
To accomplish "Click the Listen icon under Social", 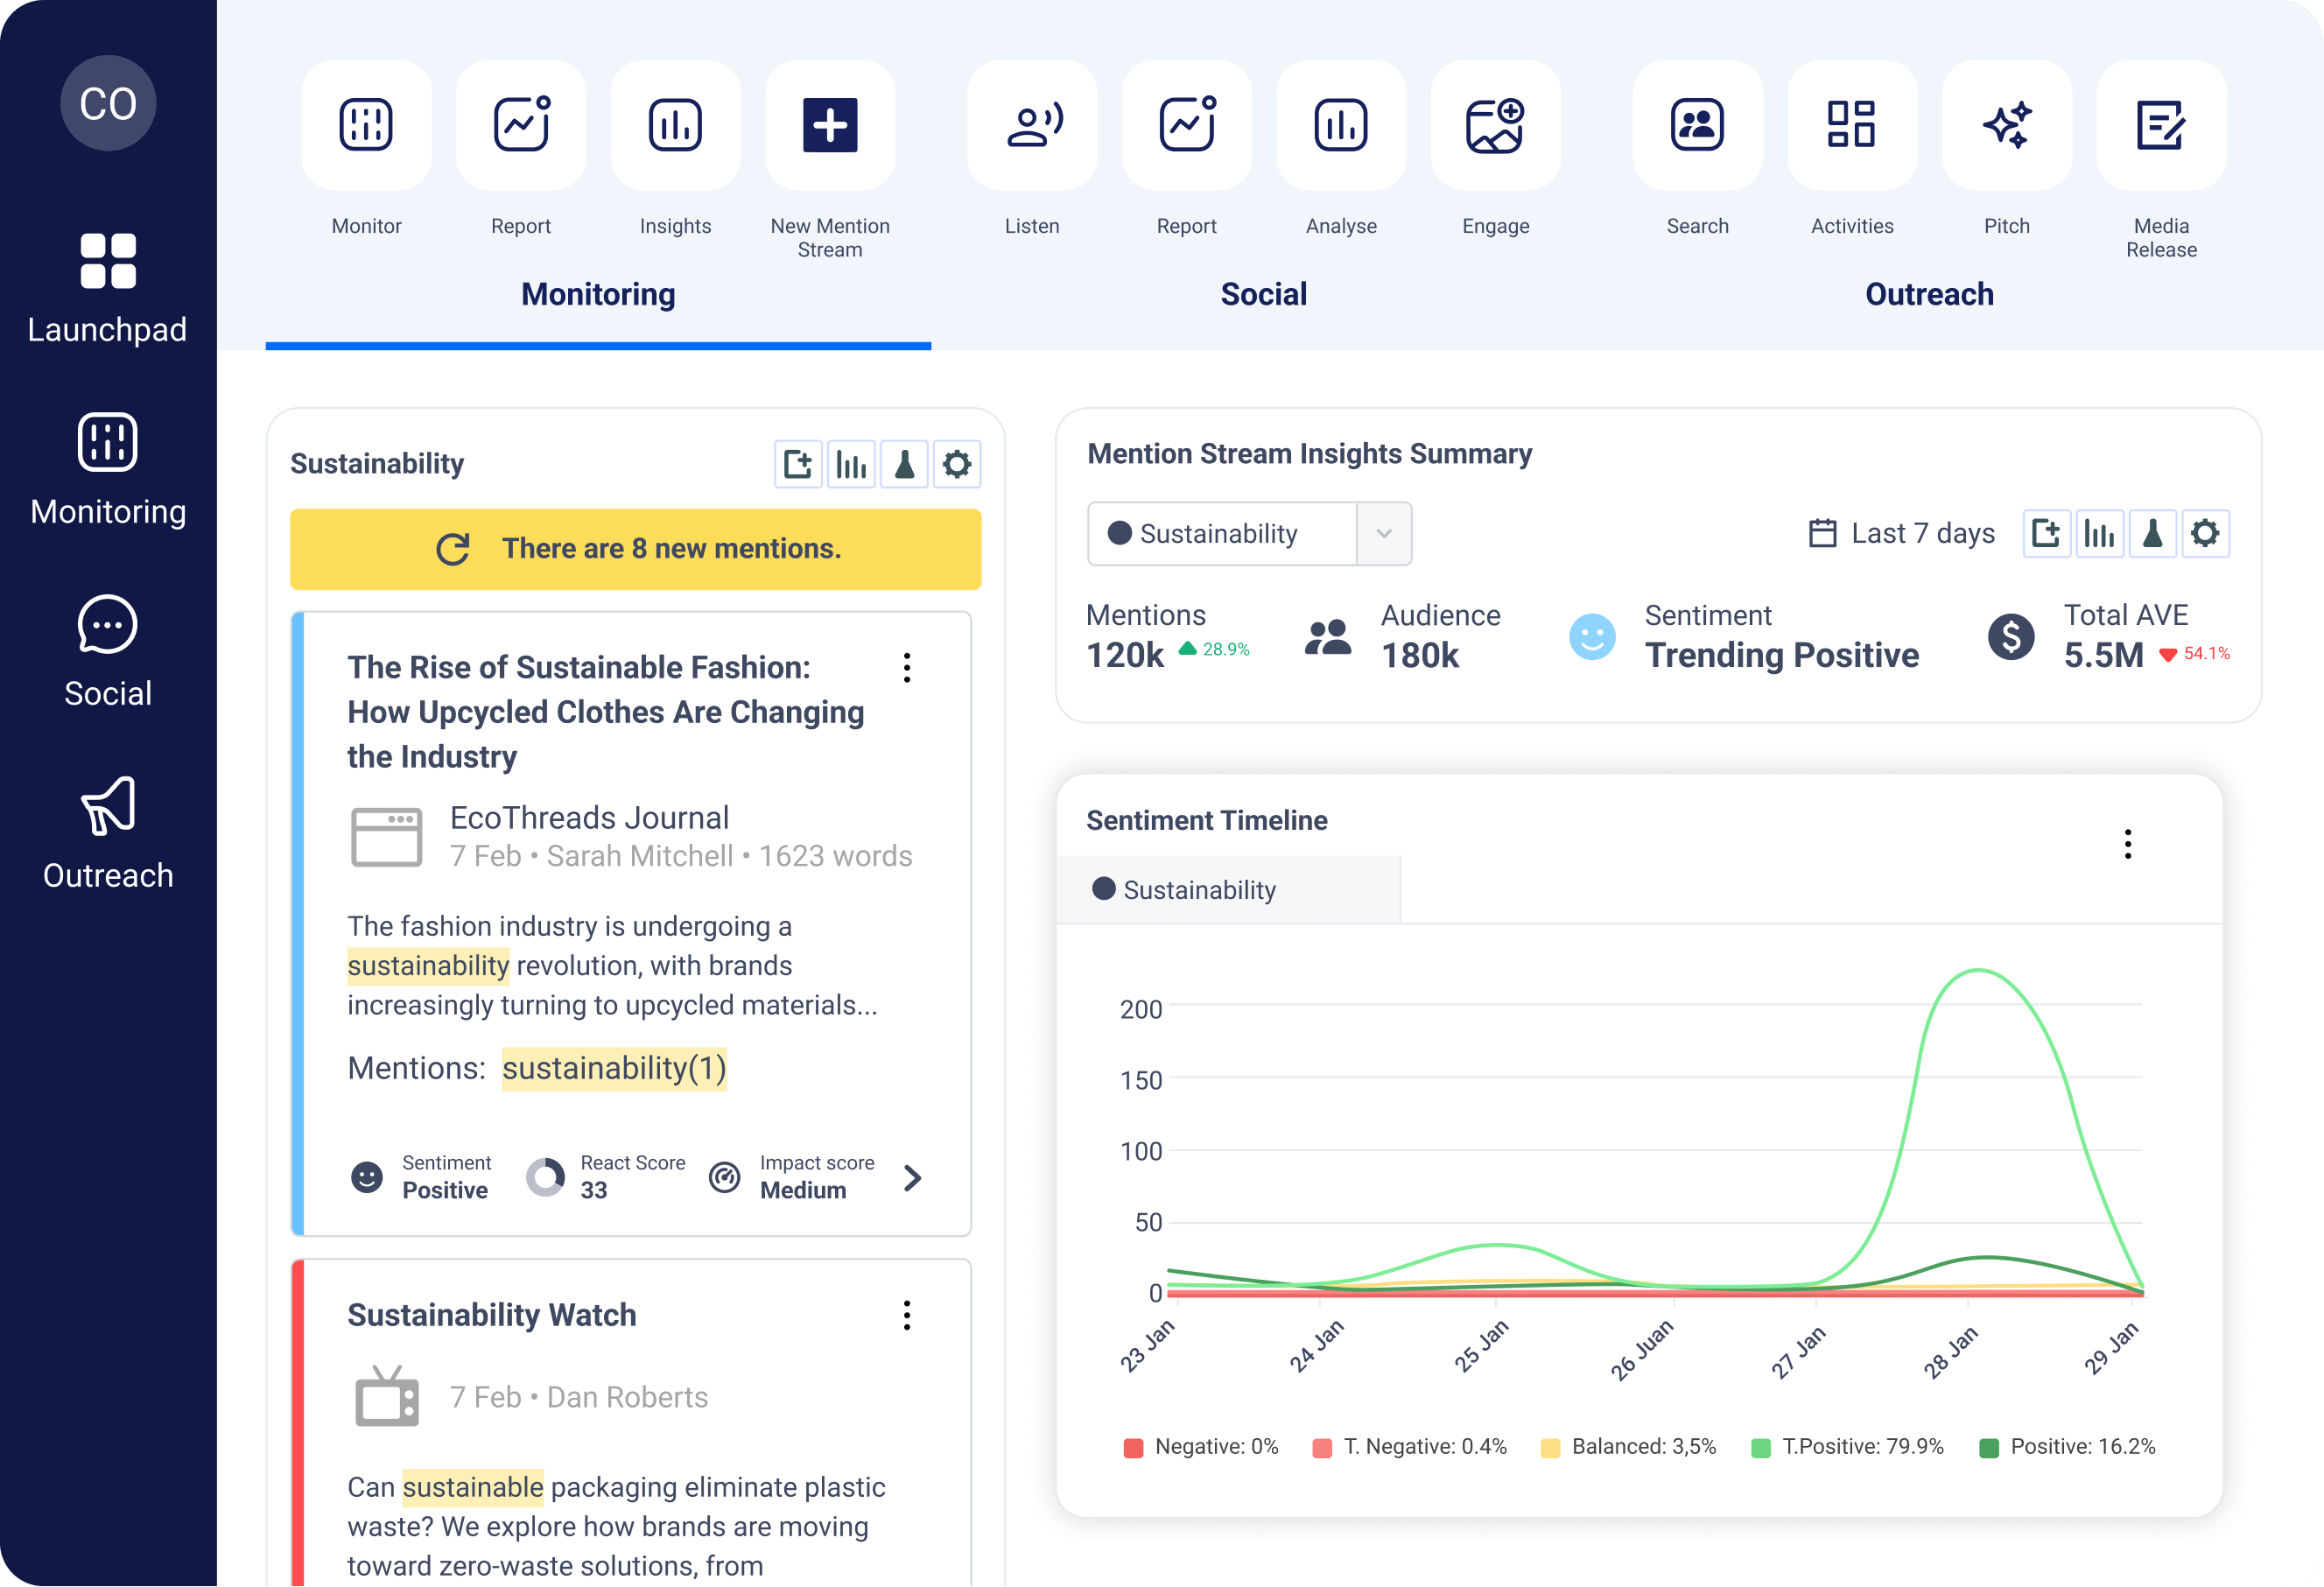I will (1032, 125).
